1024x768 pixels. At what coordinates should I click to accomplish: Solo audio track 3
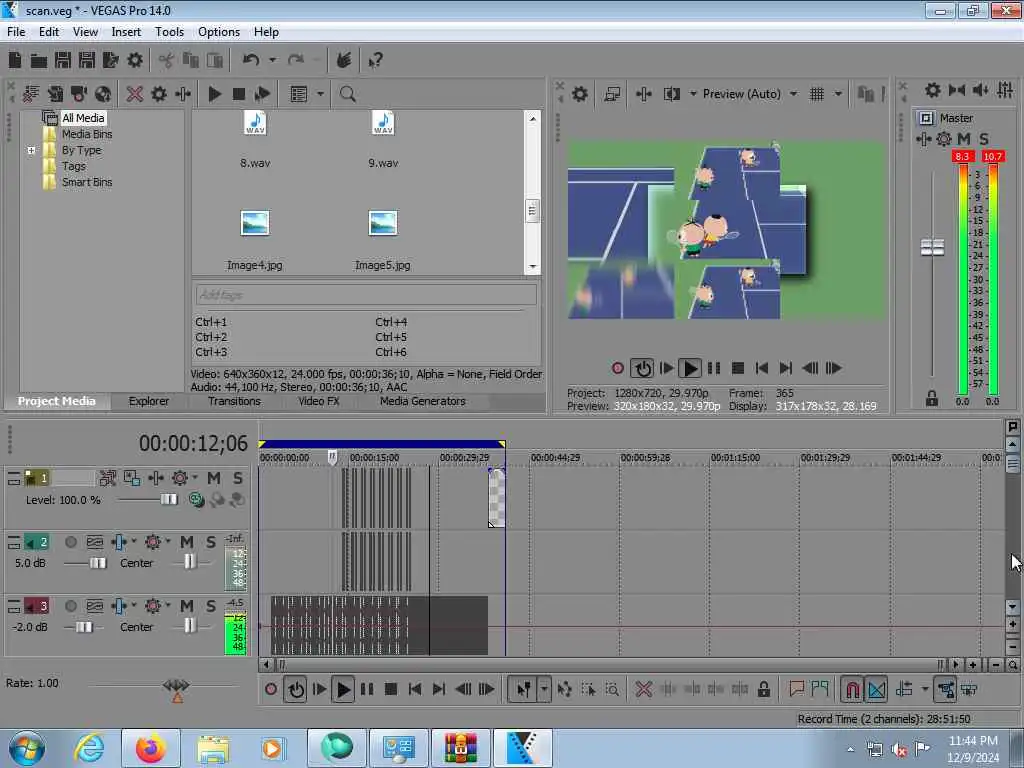pos(211,606)
